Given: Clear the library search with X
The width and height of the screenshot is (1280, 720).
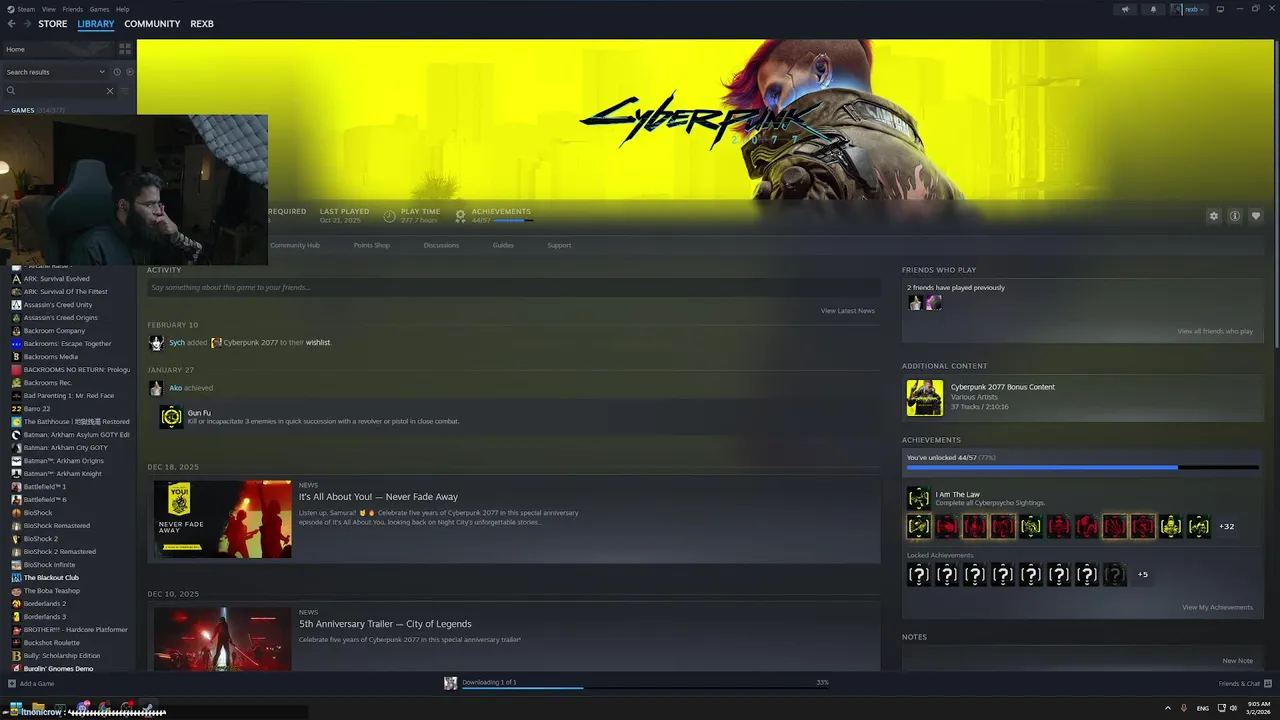Looking at the screenshot, I should (x=110, y=91).
